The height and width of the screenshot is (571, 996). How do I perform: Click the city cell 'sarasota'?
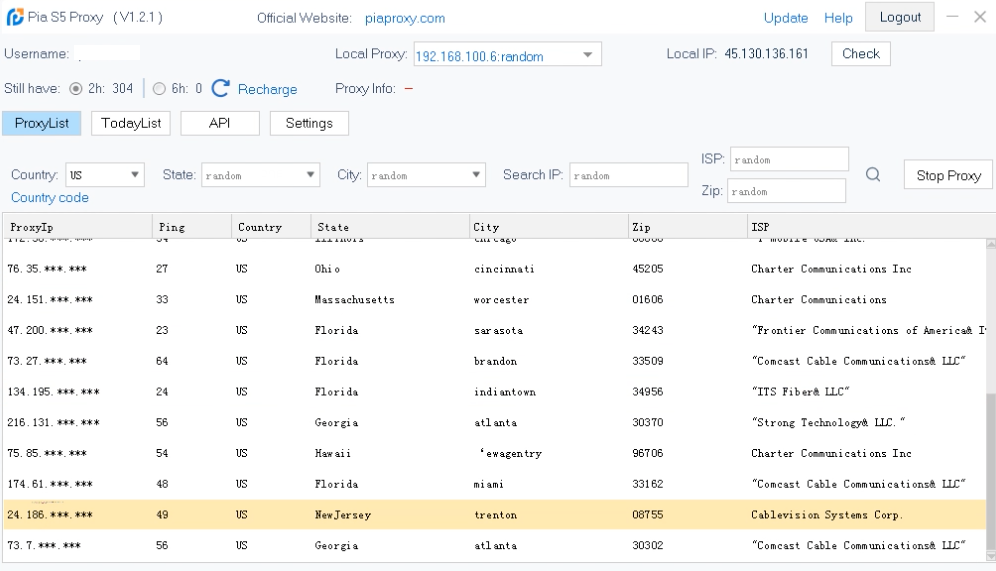tap(498, 330)
